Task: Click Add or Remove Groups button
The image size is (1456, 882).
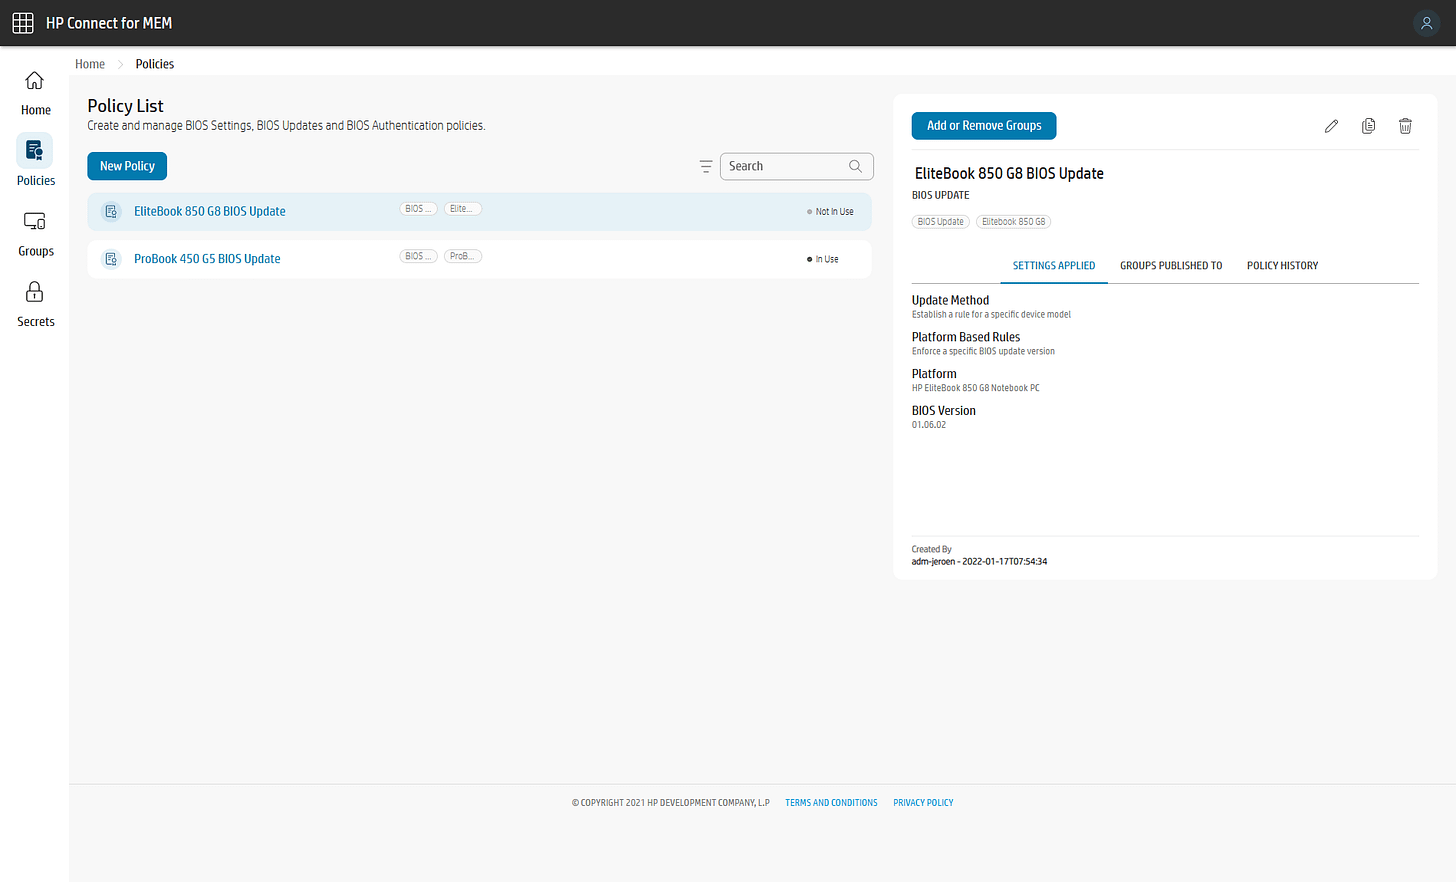Action: point(984,126)
